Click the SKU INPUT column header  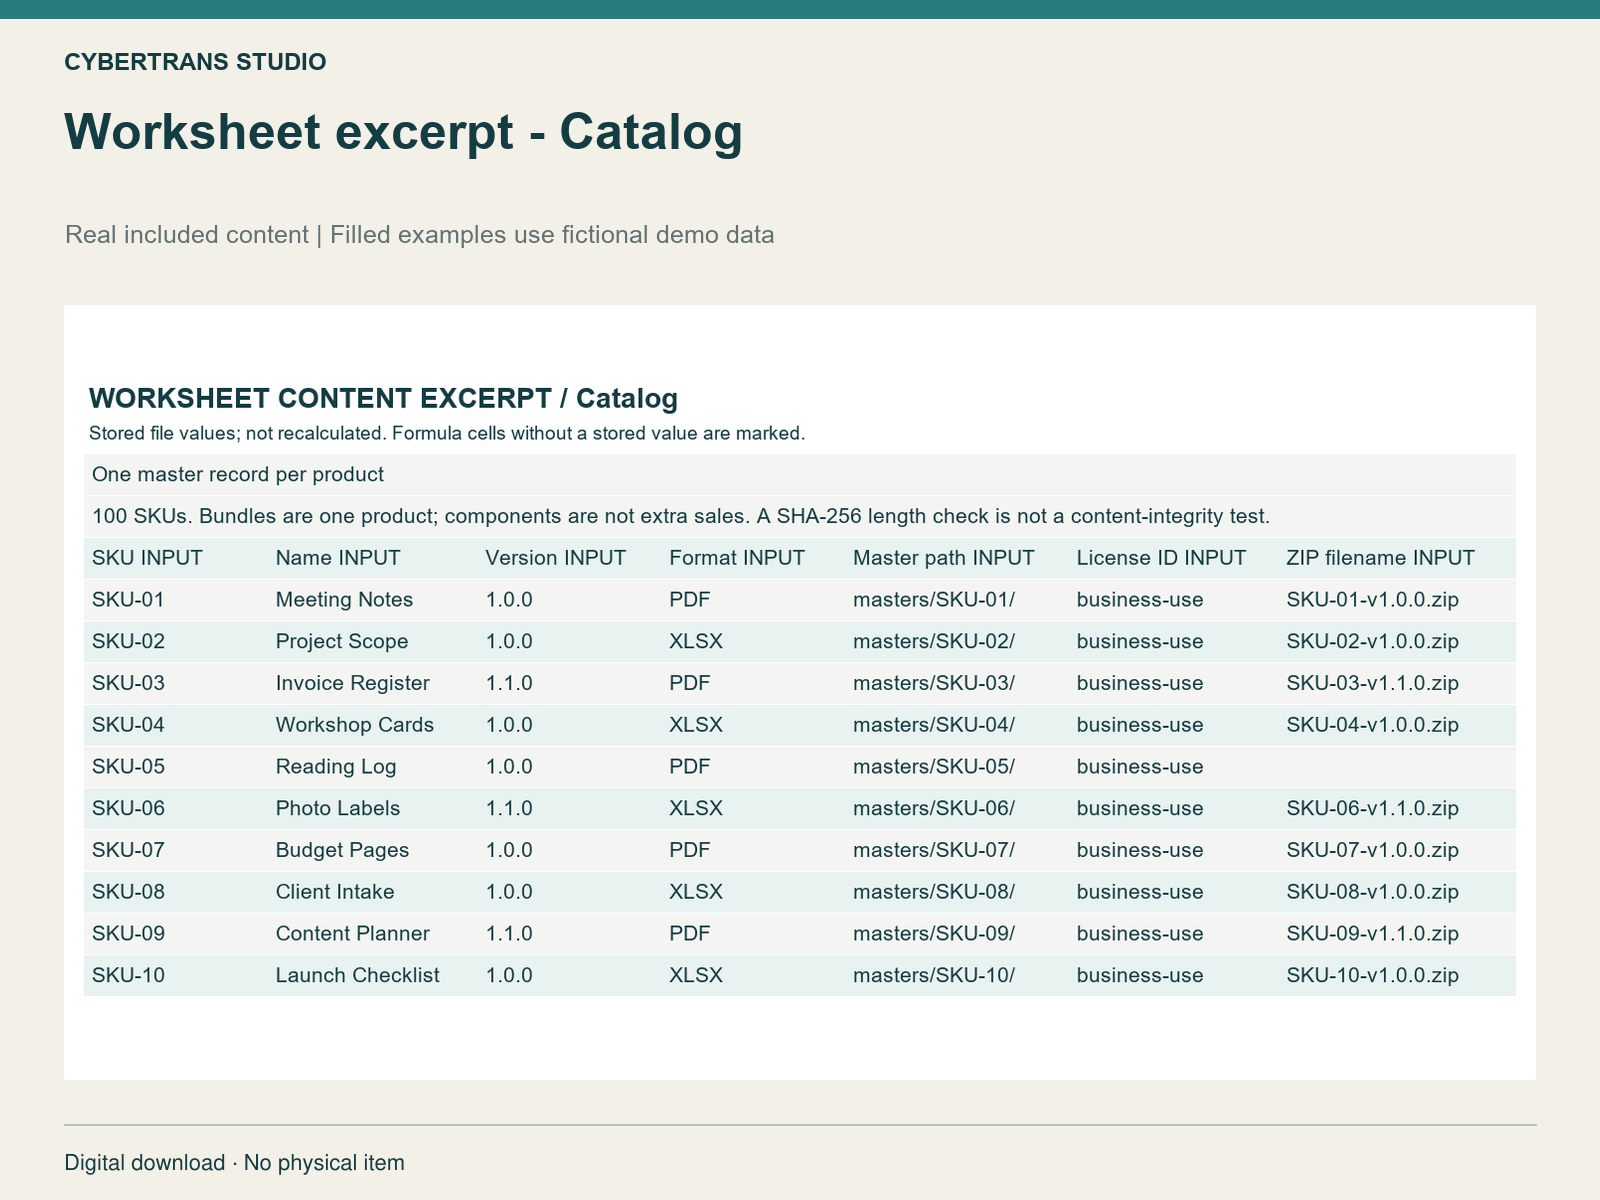[x=147, y=558]
